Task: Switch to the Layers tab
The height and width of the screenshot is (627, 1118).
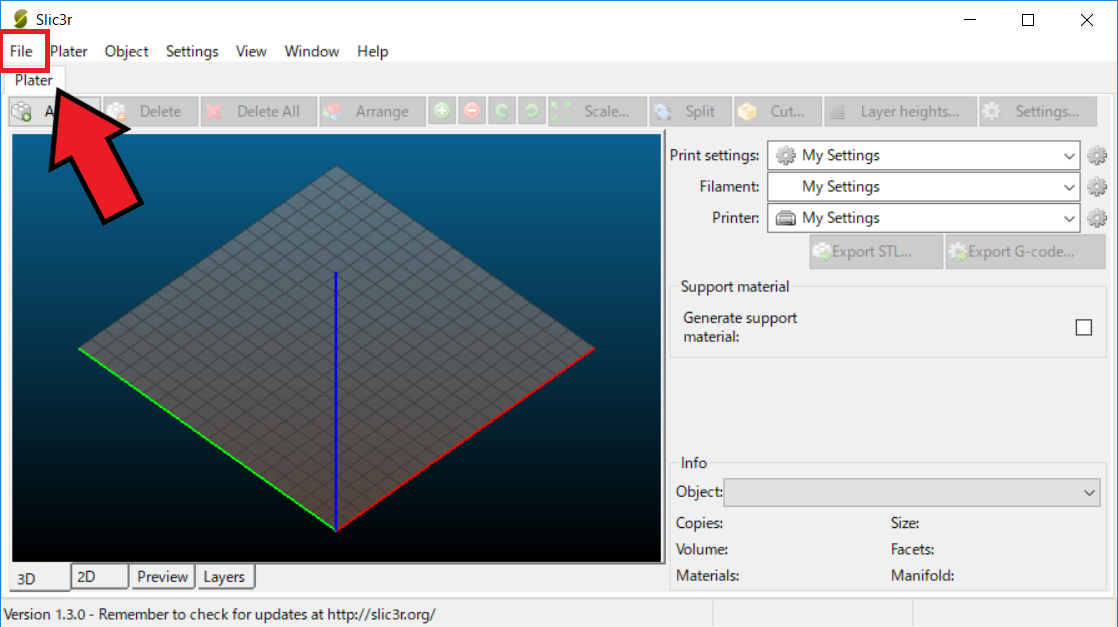Action: point(224,576)
